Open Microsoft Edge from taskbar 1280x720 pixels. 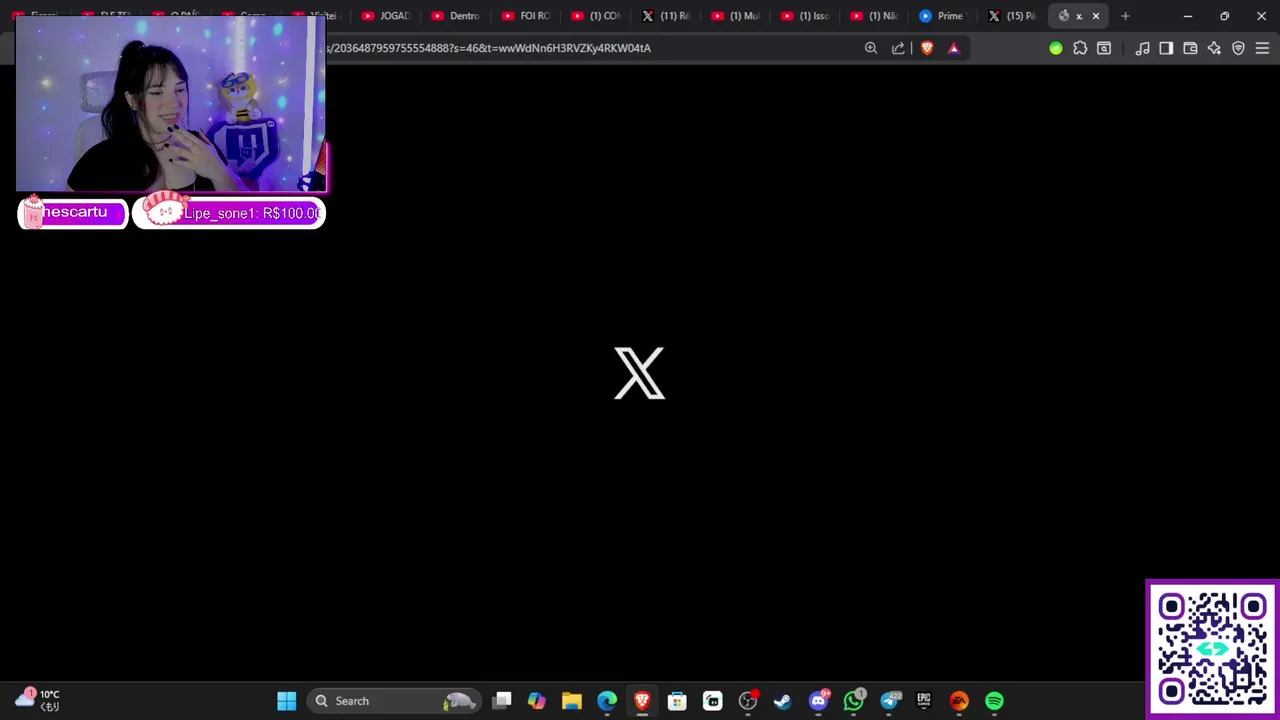607,701
